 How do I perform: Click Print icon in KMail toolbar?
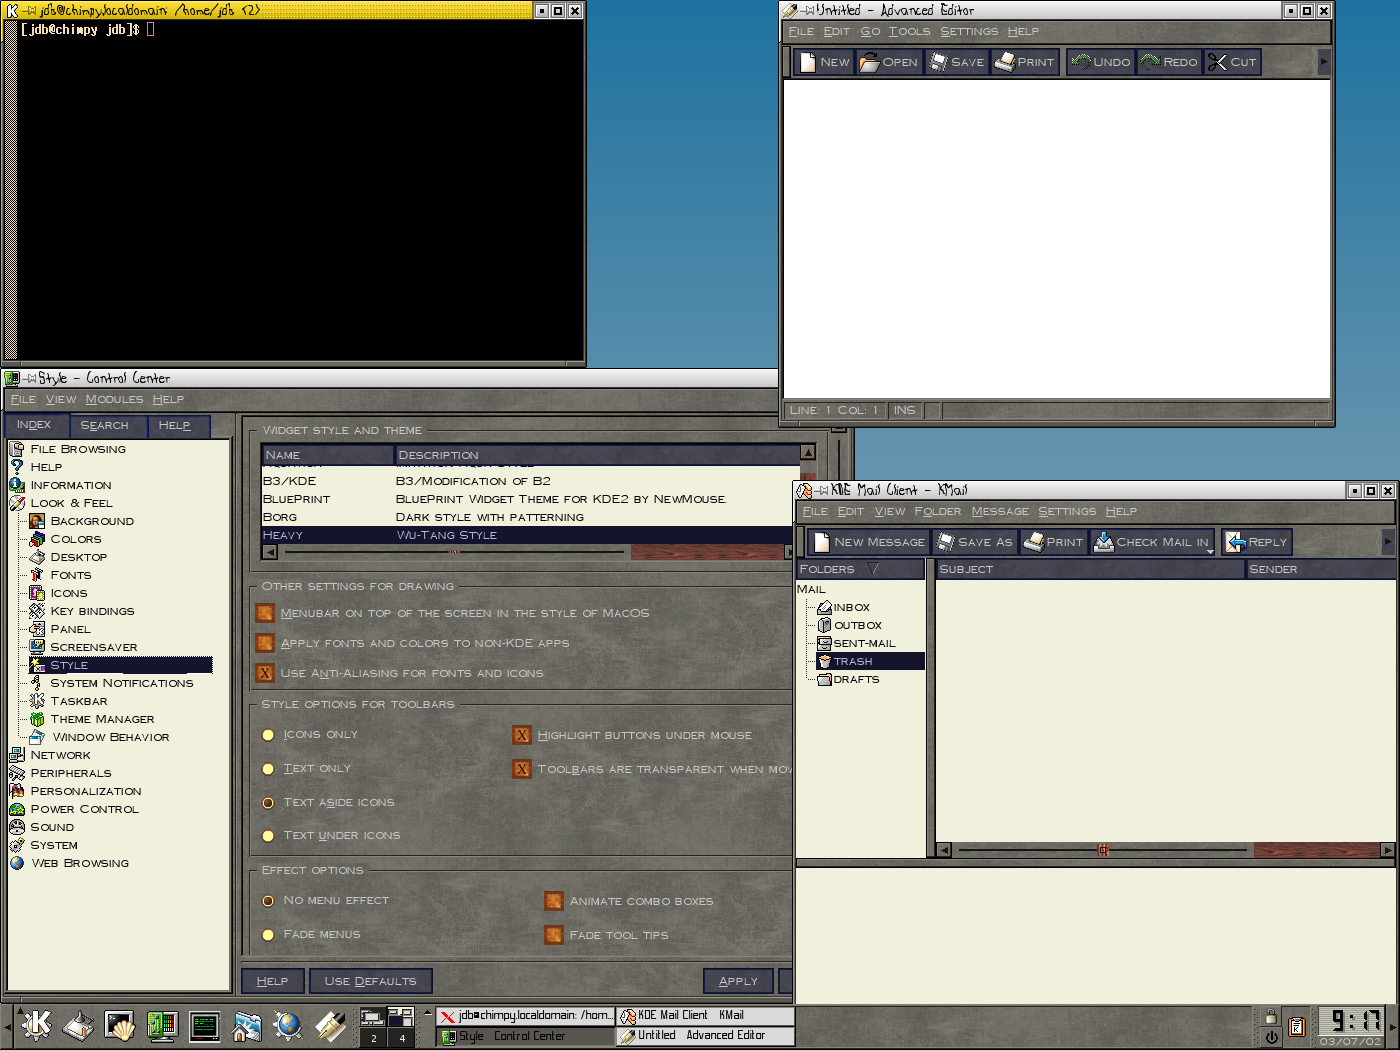click(1034, 542)
